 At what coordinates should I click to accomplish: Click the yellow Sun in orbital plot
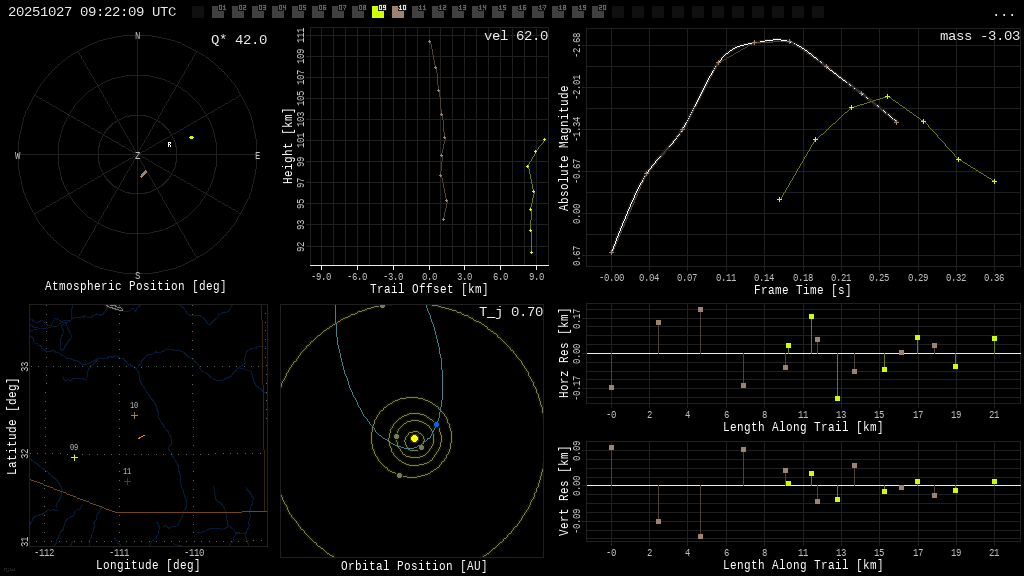point(414,438)
